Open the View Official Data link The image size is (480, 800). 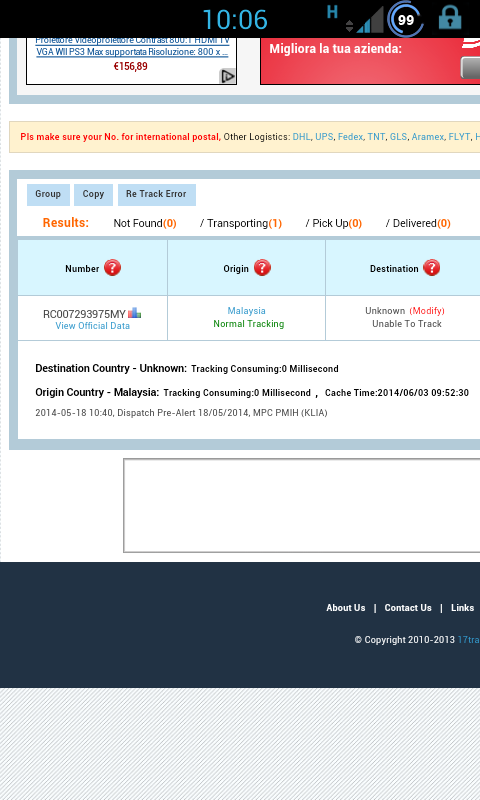click(x=92, y=326)
